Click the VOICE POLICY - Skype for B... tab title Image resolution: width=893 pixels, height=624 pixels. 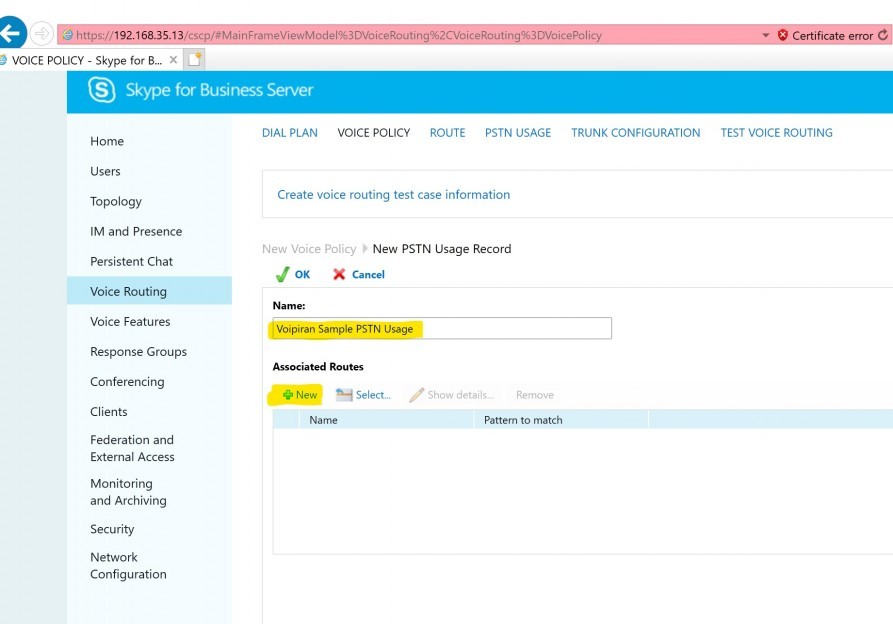[x=87, y=60]
